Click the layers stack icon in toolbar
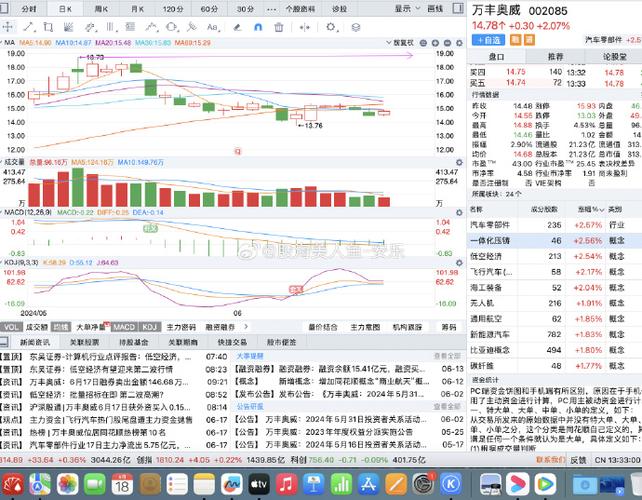 (x=356, y=27)
